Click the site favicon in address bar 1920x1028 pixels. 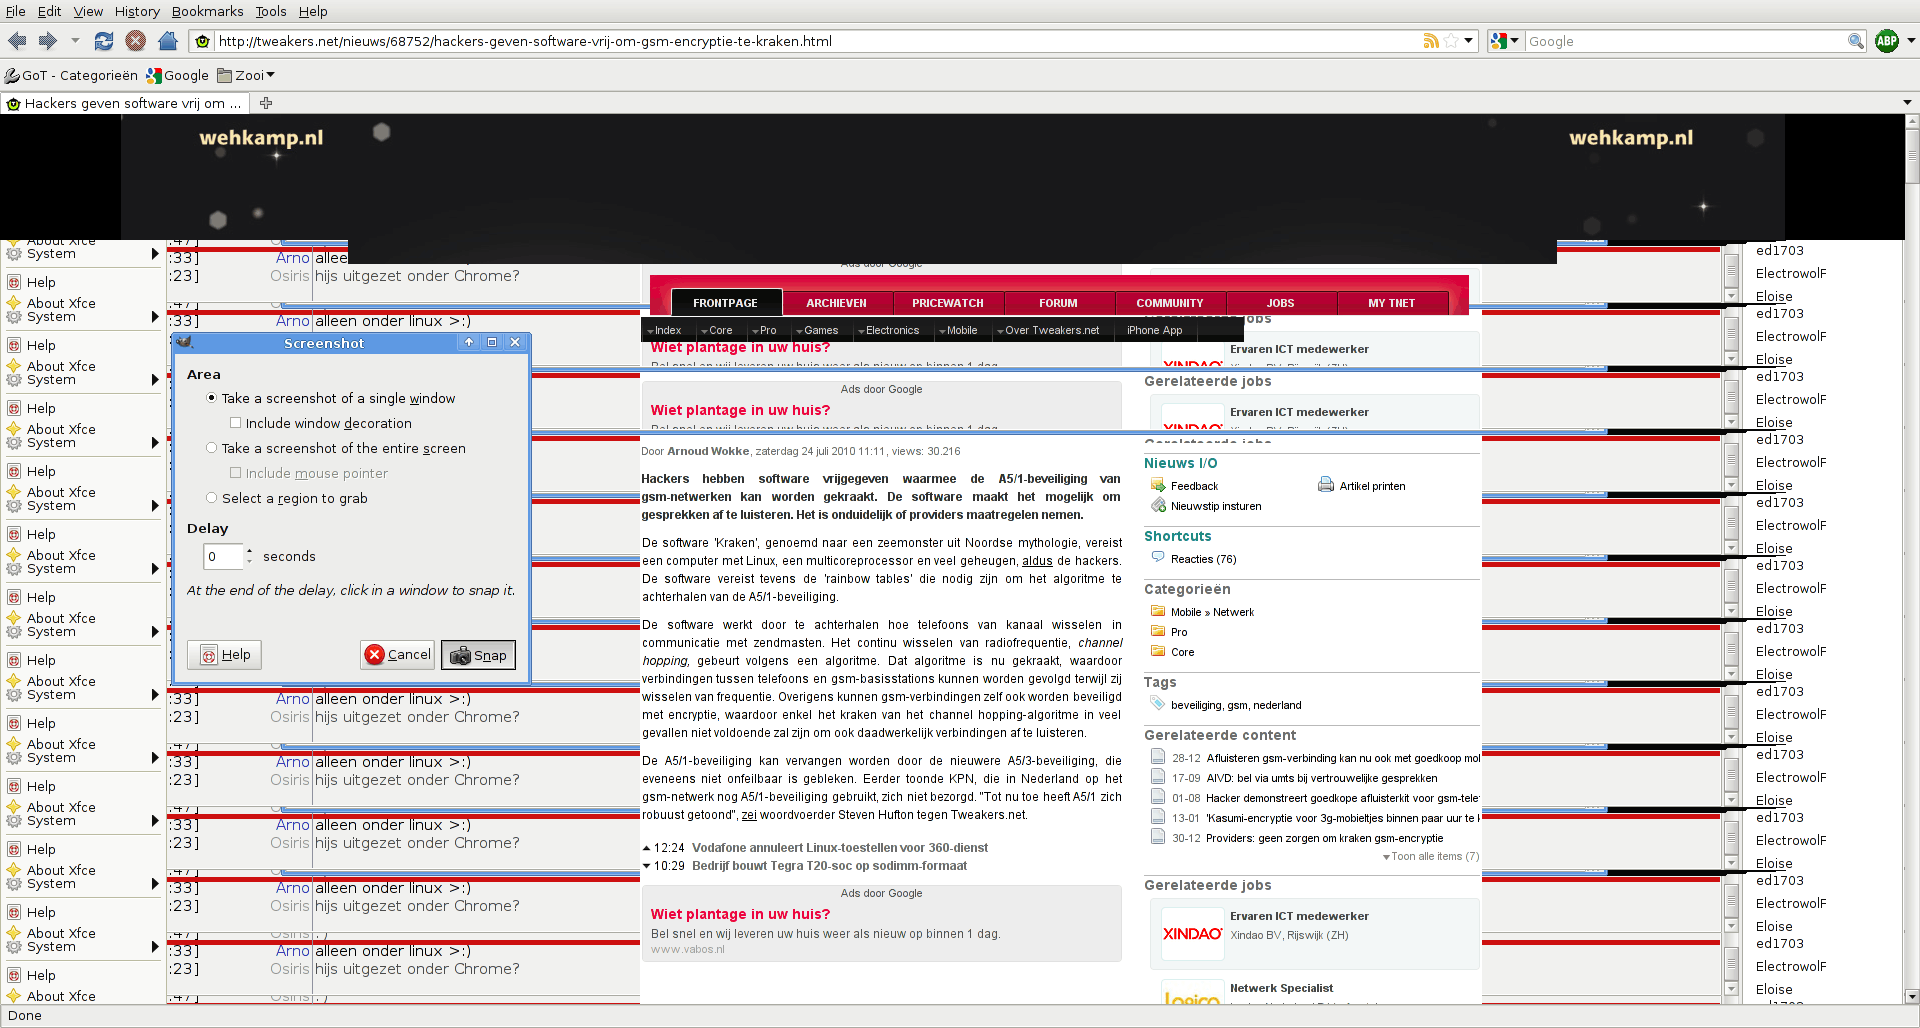click(203, 41)
